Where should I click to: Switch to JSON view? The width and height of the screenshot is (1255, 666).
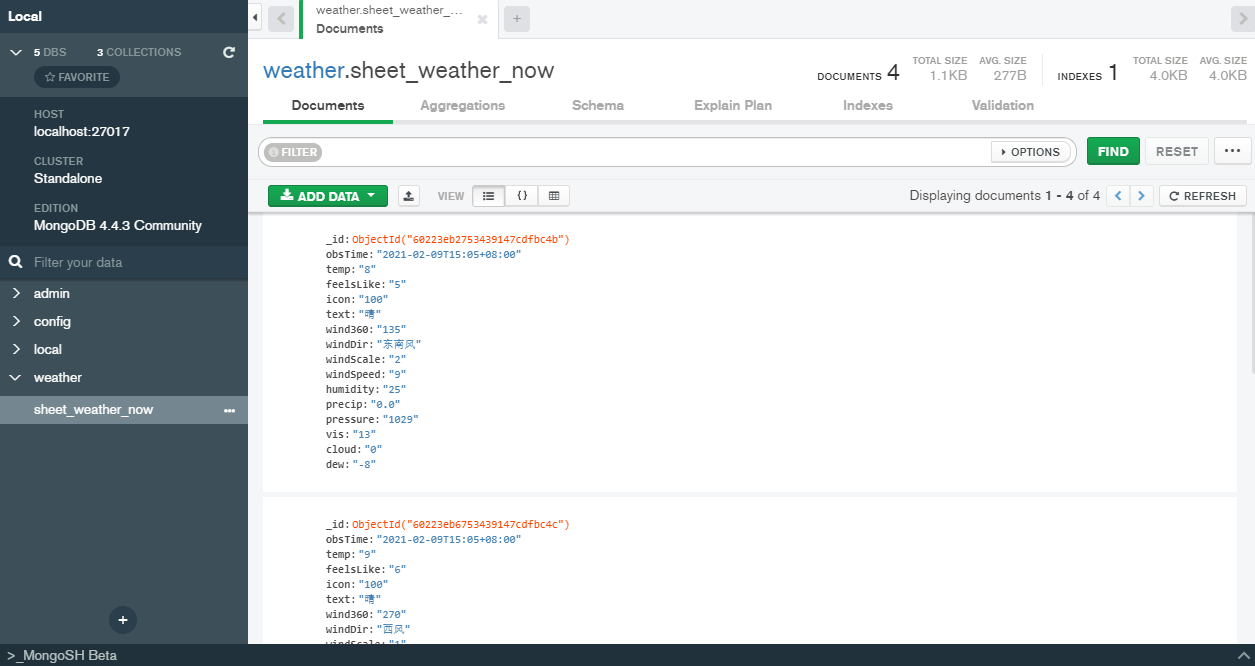point(522,196)
